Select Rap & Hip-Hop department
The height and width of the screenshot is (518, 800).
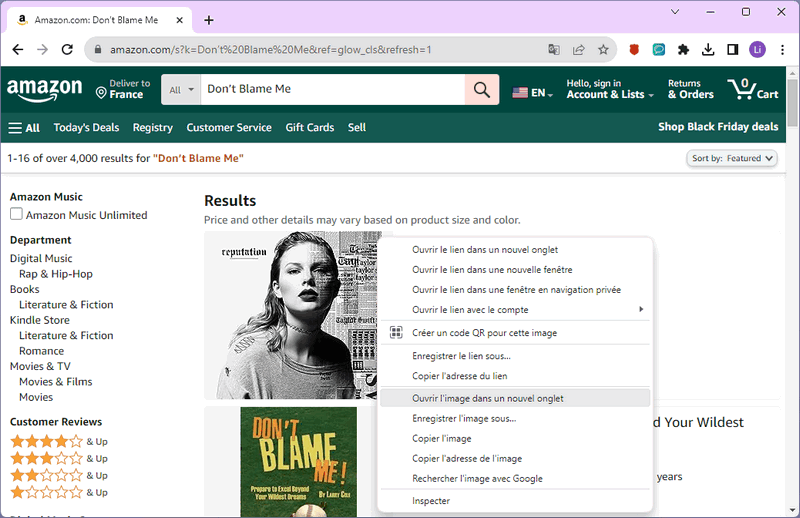(56, 274)
